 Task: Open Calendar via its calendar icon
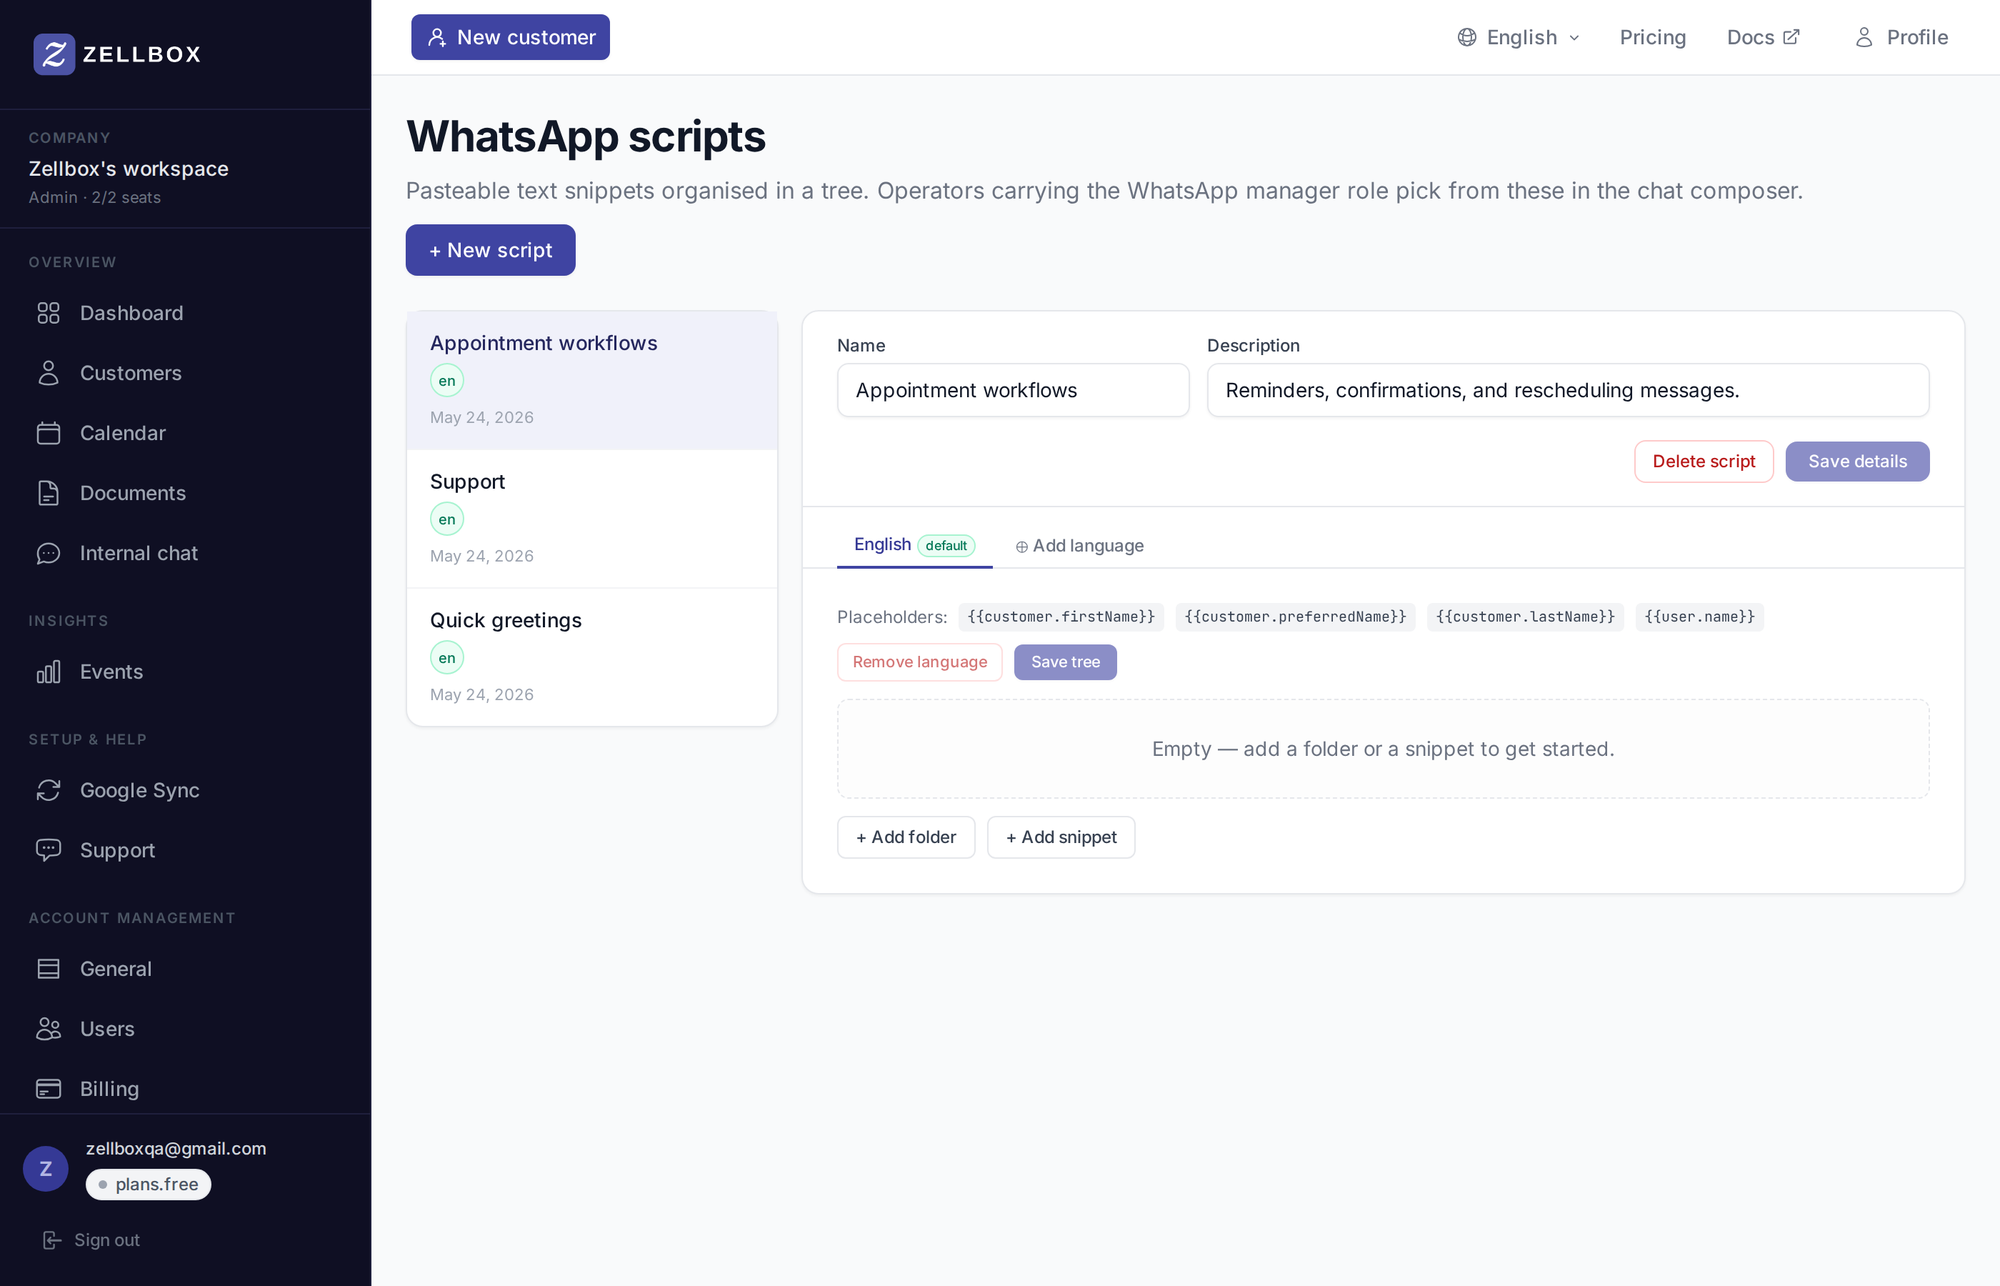click(48, 433)
